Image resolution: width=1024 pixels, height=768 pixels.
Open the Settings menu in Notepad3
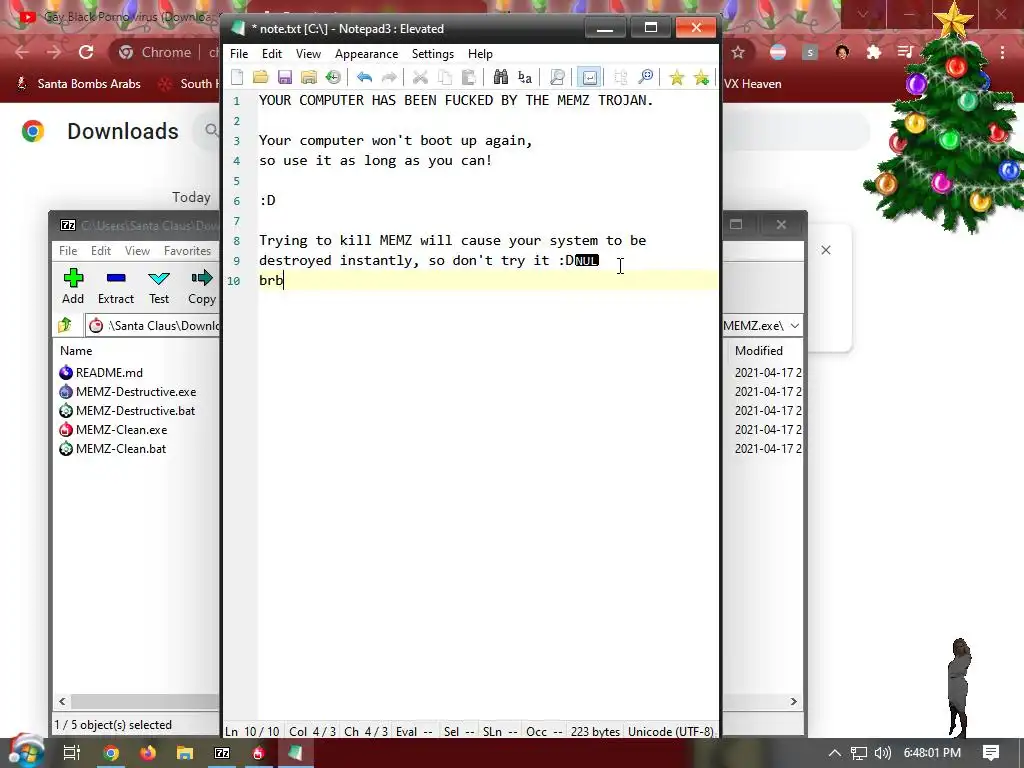(x=432, y=54)
